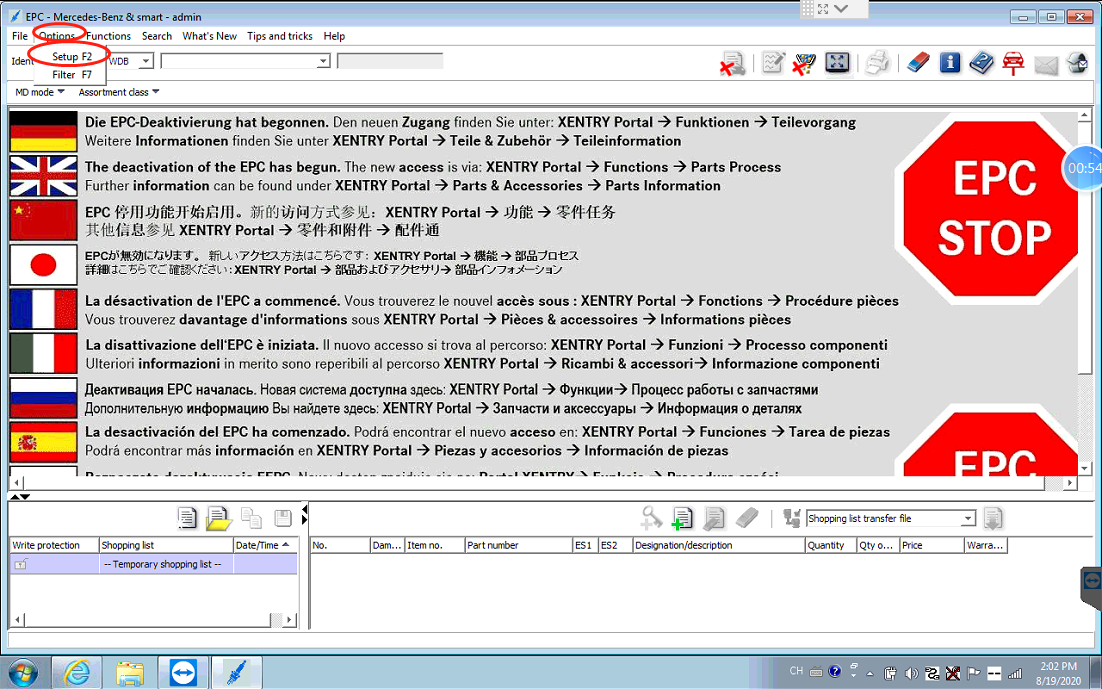Open the Assortment class dropdown
The height and width of the screenshot is (689, 1102).
click(x=119, y=92)
